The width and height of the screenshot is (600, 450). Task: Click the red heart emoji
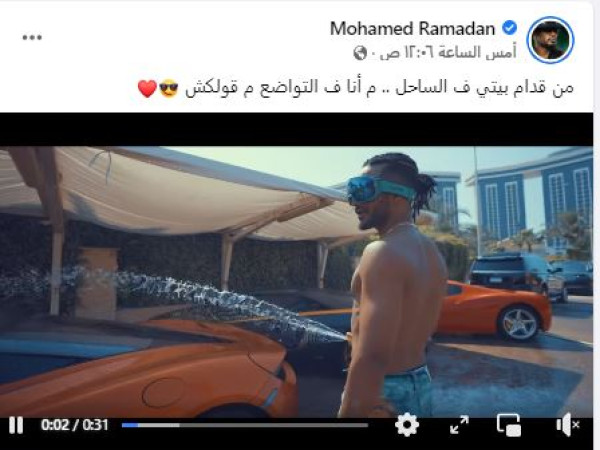147,89
